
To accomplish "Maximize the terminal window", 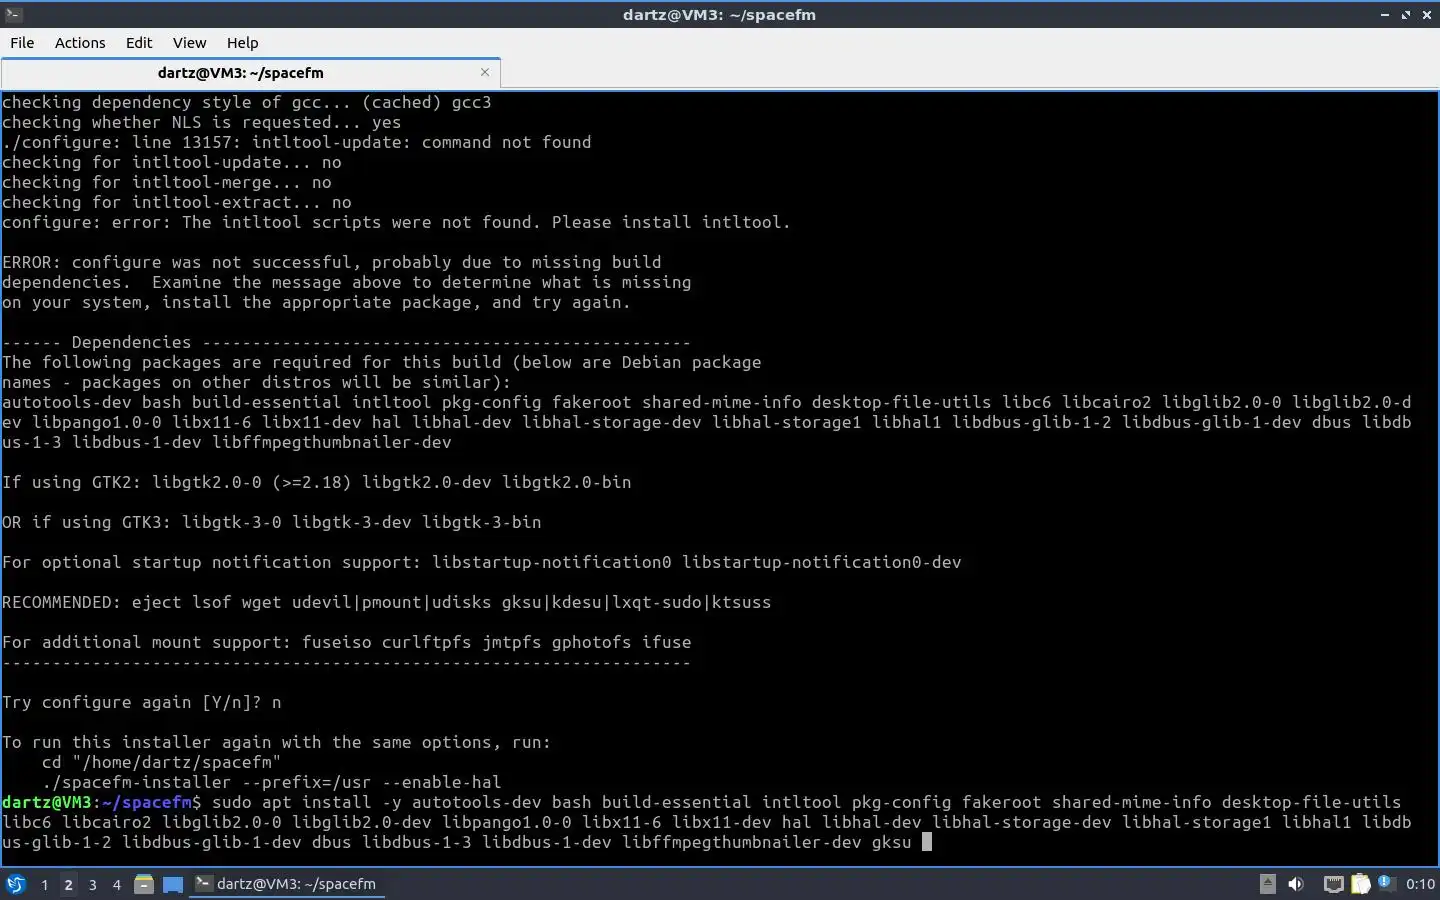I will click(x=1406, y=15).
